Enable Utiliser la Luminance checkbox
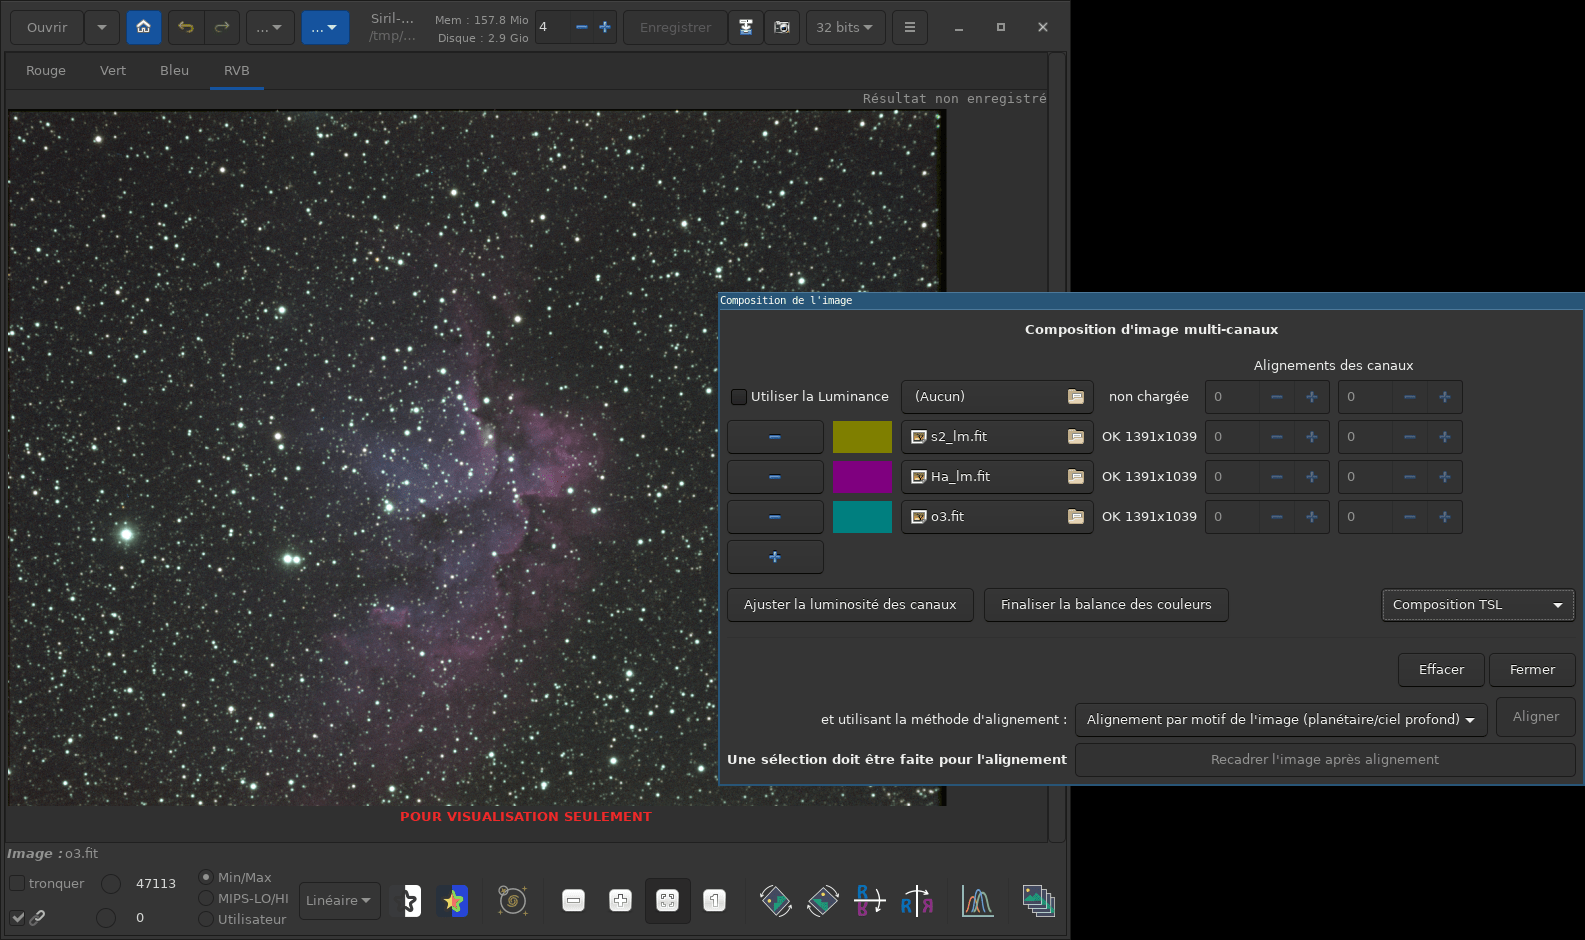Viewport: 1585px width, 940px height. point(739,397)
